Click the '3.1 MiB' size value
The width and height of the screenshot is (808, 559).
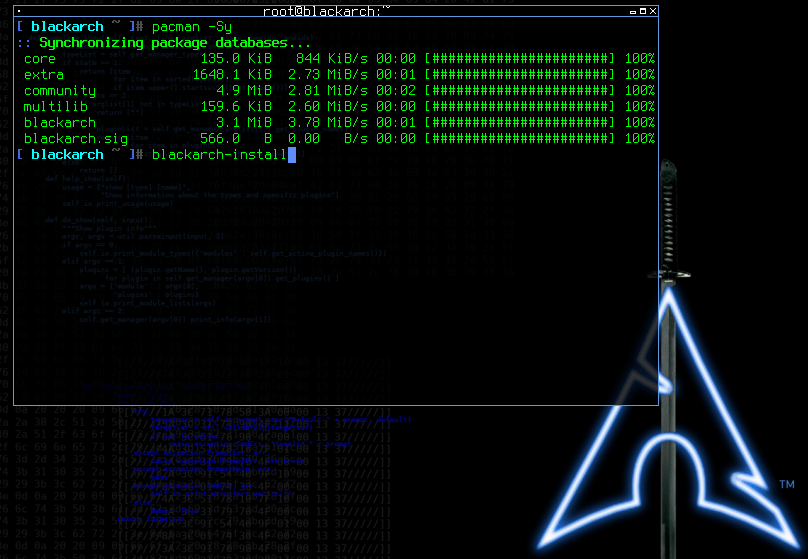click(244, 123)
